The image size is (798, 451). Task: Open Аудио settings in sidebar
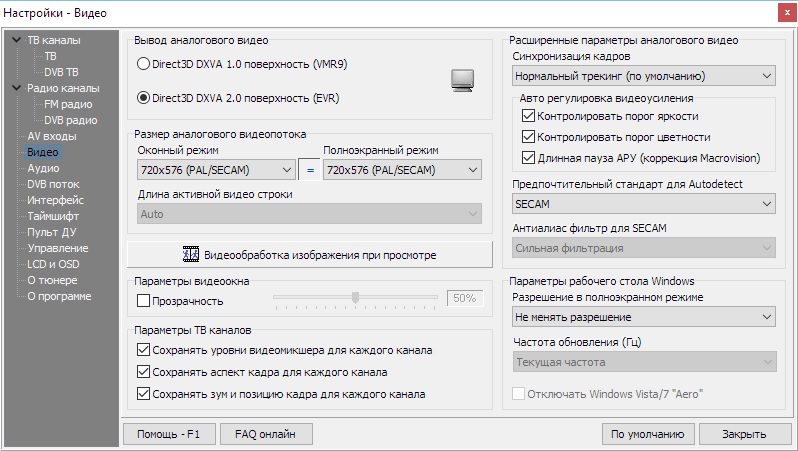(43, 168)
